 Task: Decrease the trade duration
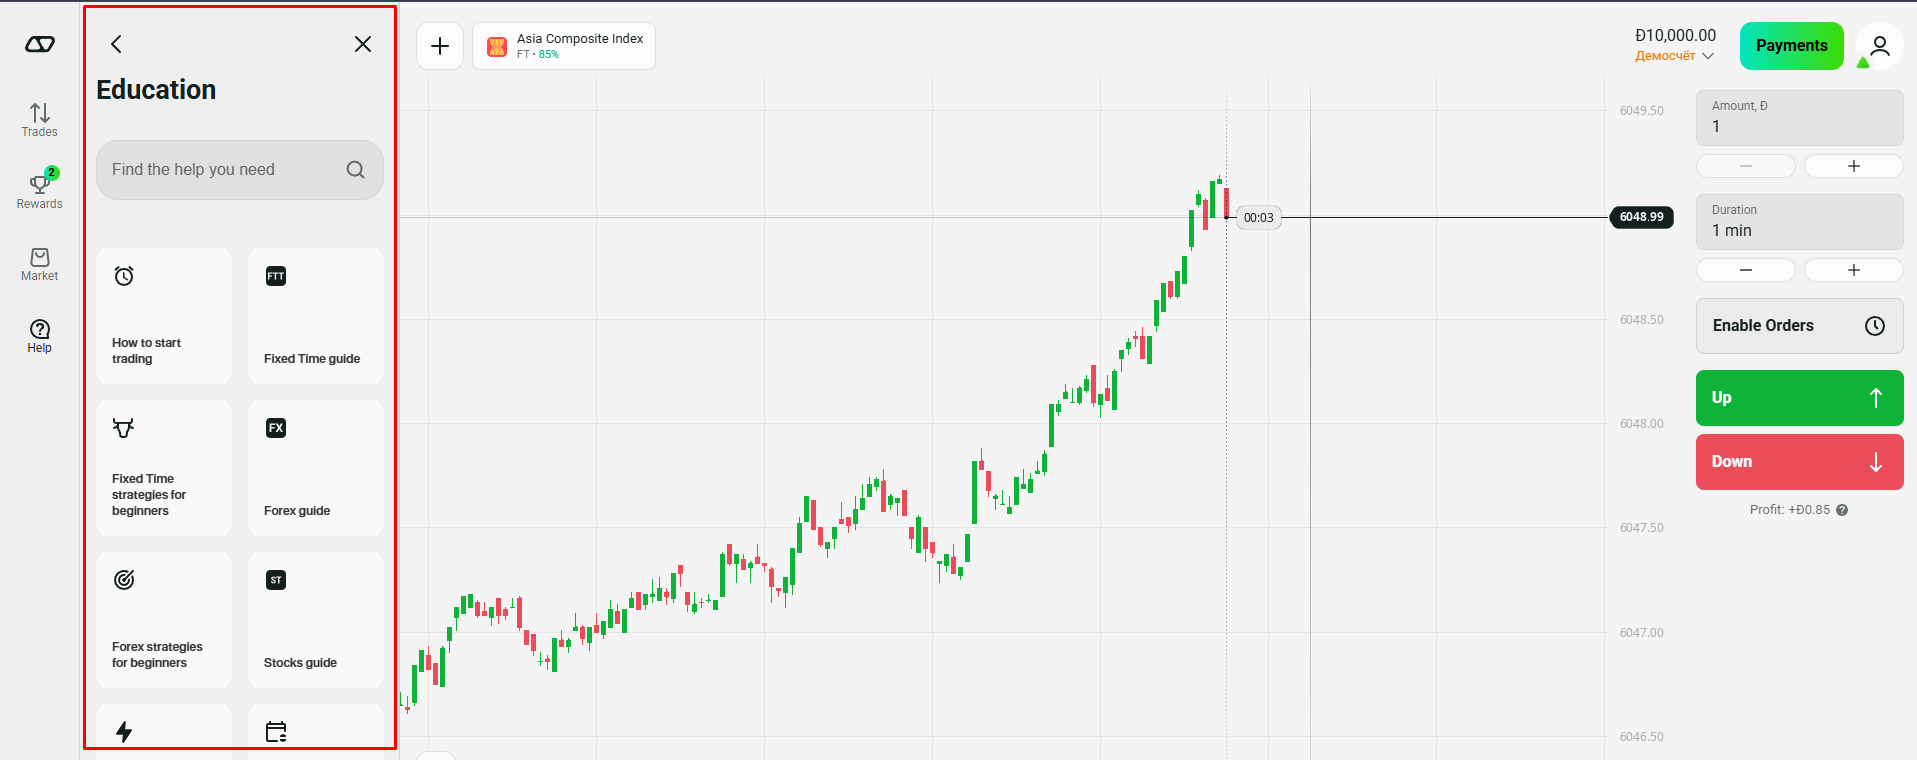click(1746, 270)
